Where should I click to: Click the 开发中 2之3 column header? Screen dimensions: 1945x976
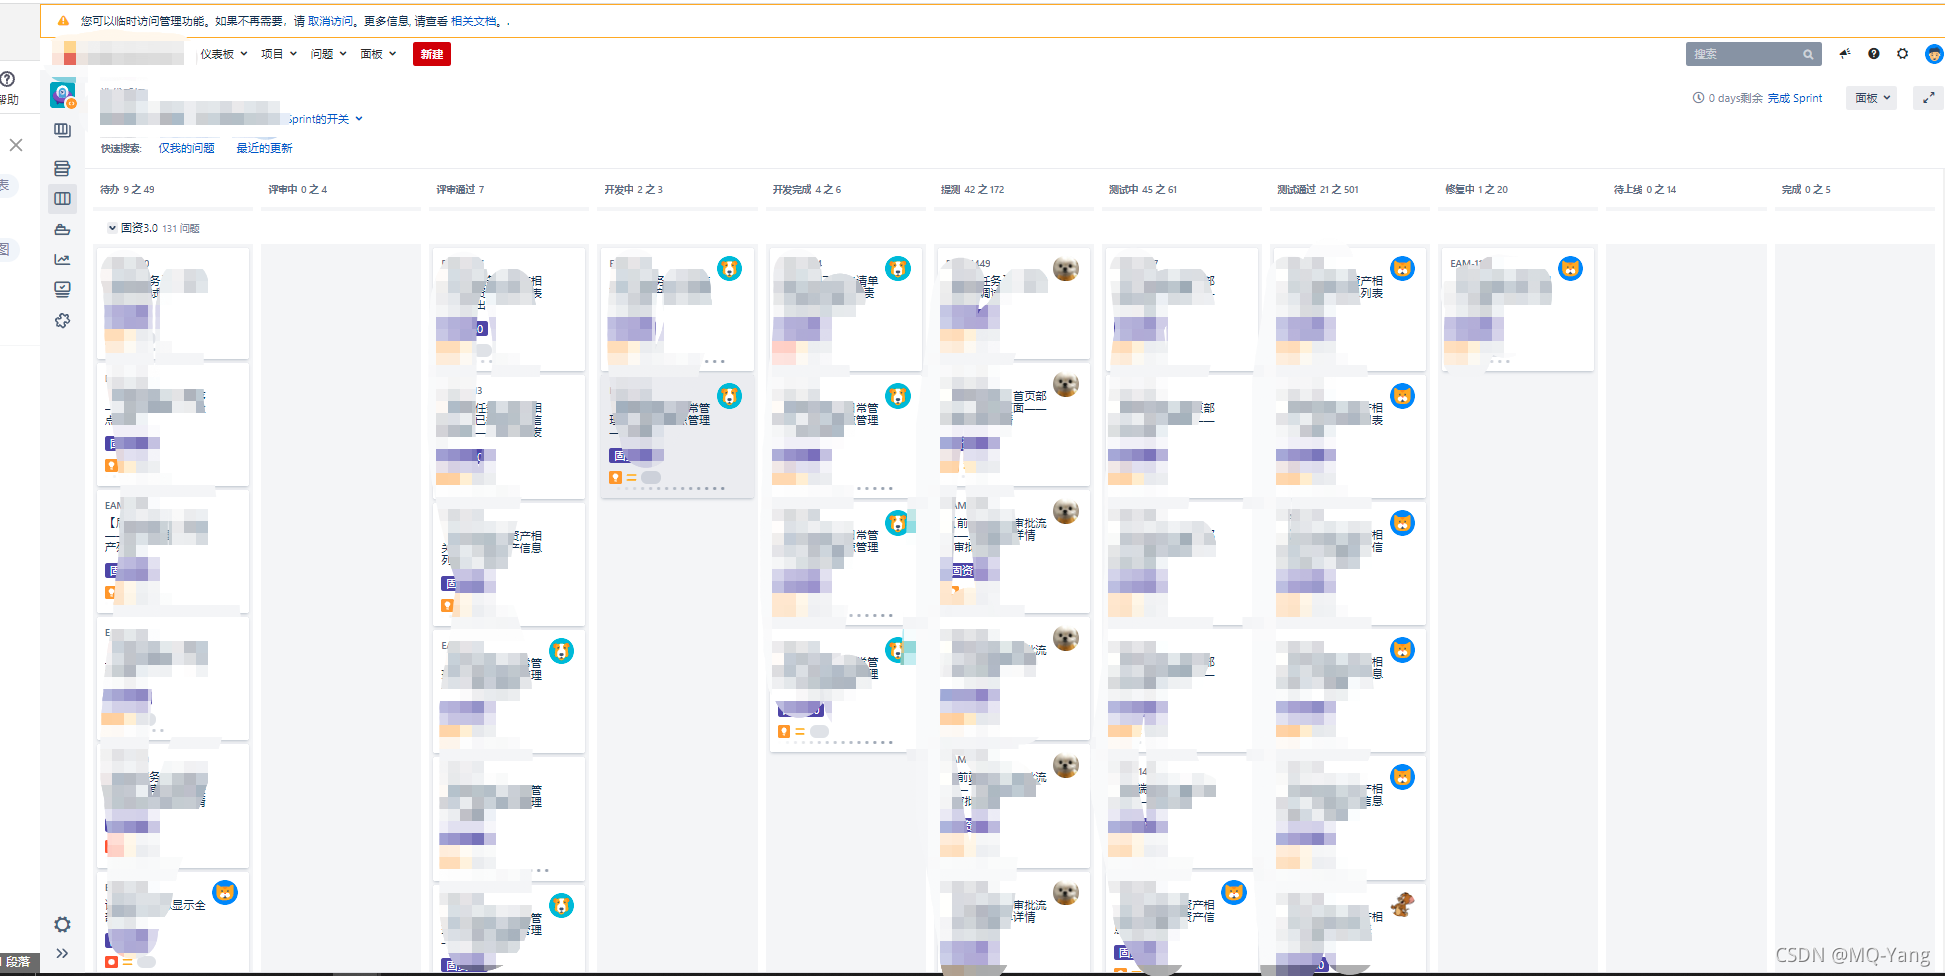633,189
